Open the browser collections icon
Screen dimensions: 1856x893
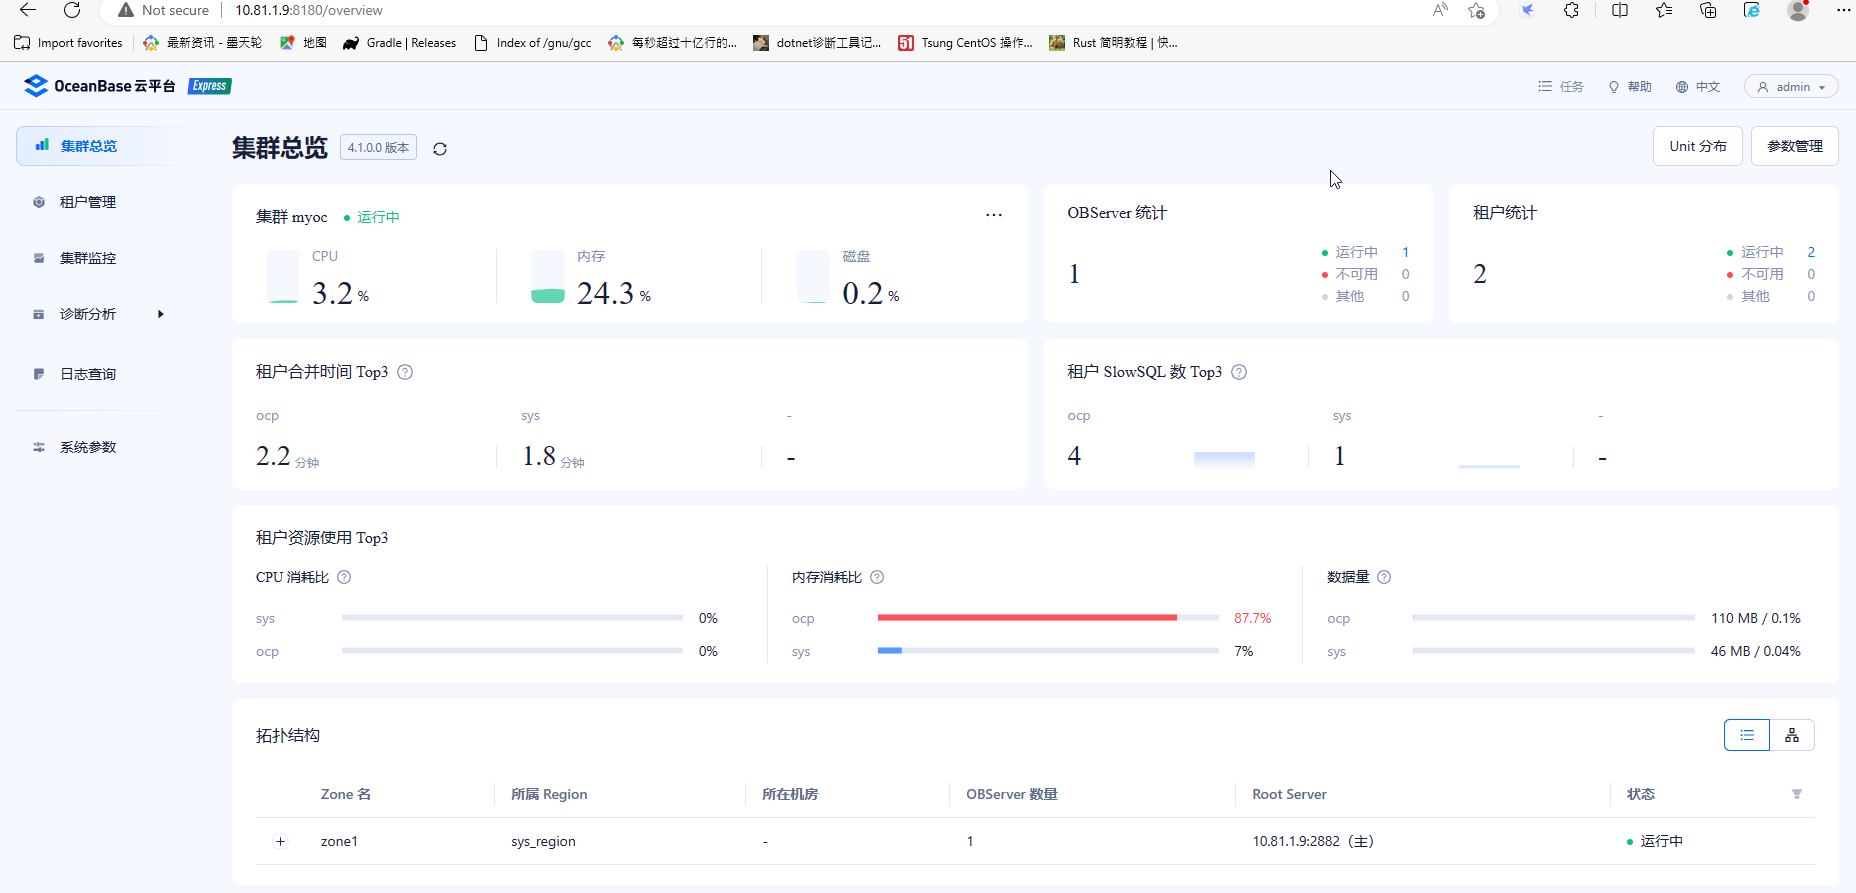[x=1708, y=10]
